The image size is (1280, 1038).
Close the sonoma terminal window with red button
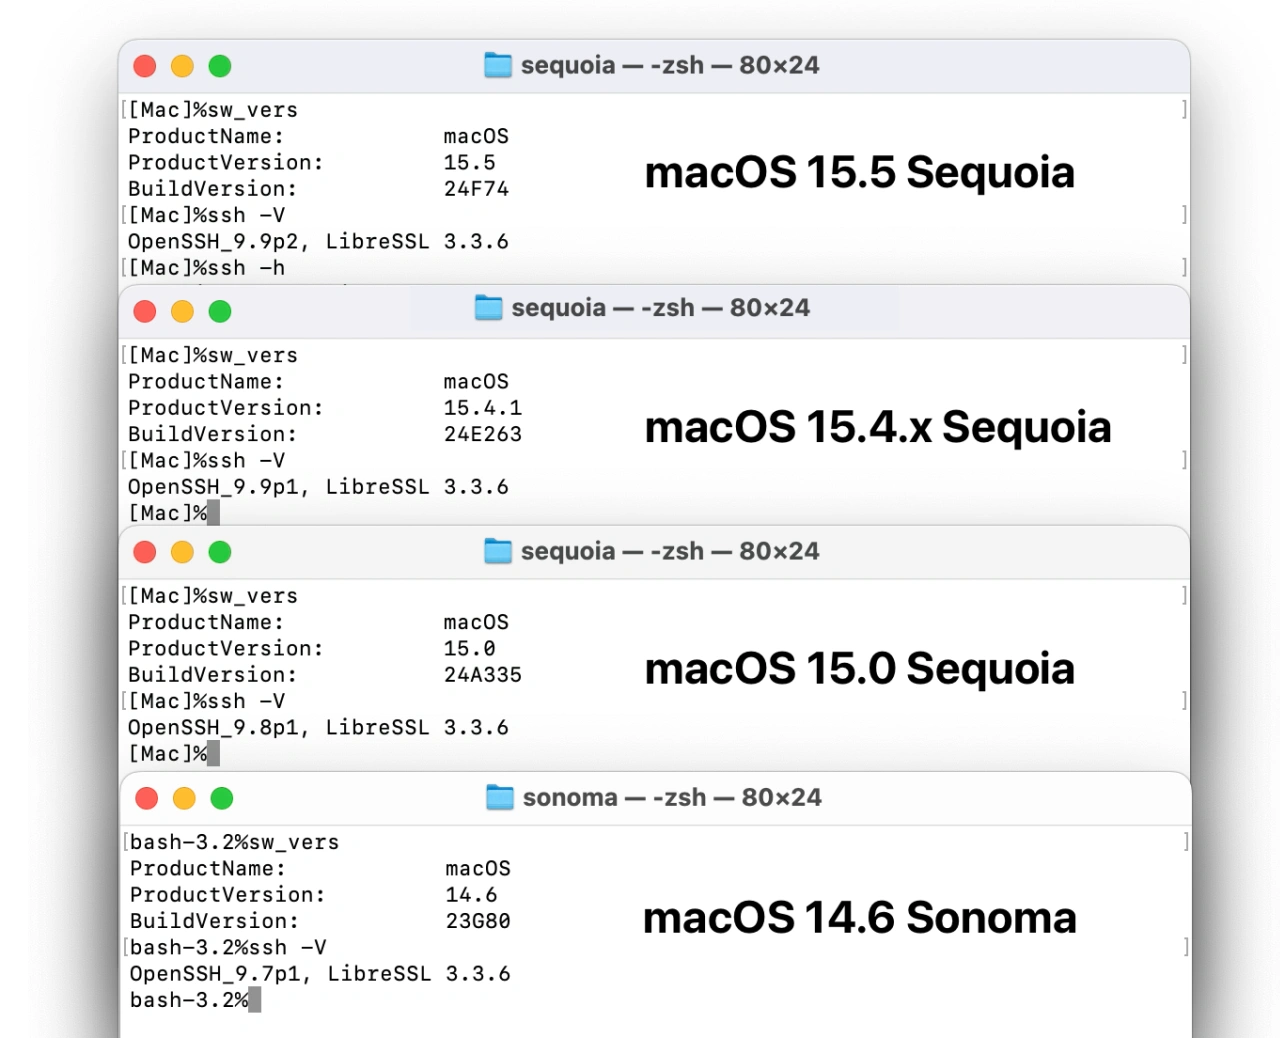147,798
